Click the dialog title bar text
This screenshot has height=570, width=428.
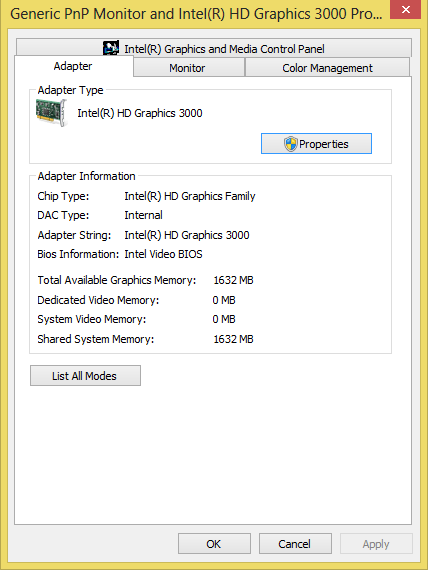[196, 14]
